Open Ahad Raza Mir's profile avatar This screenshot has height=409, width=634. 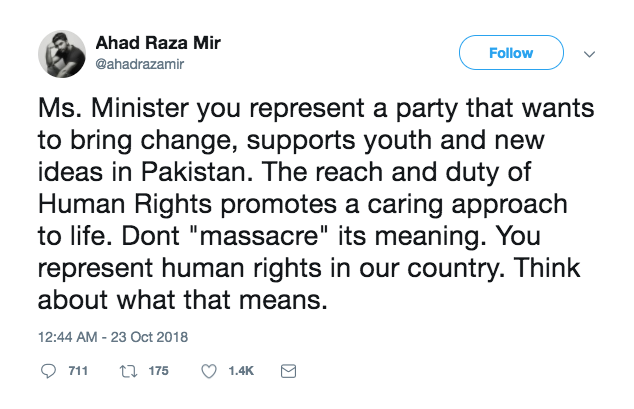[x=62, y=54]
